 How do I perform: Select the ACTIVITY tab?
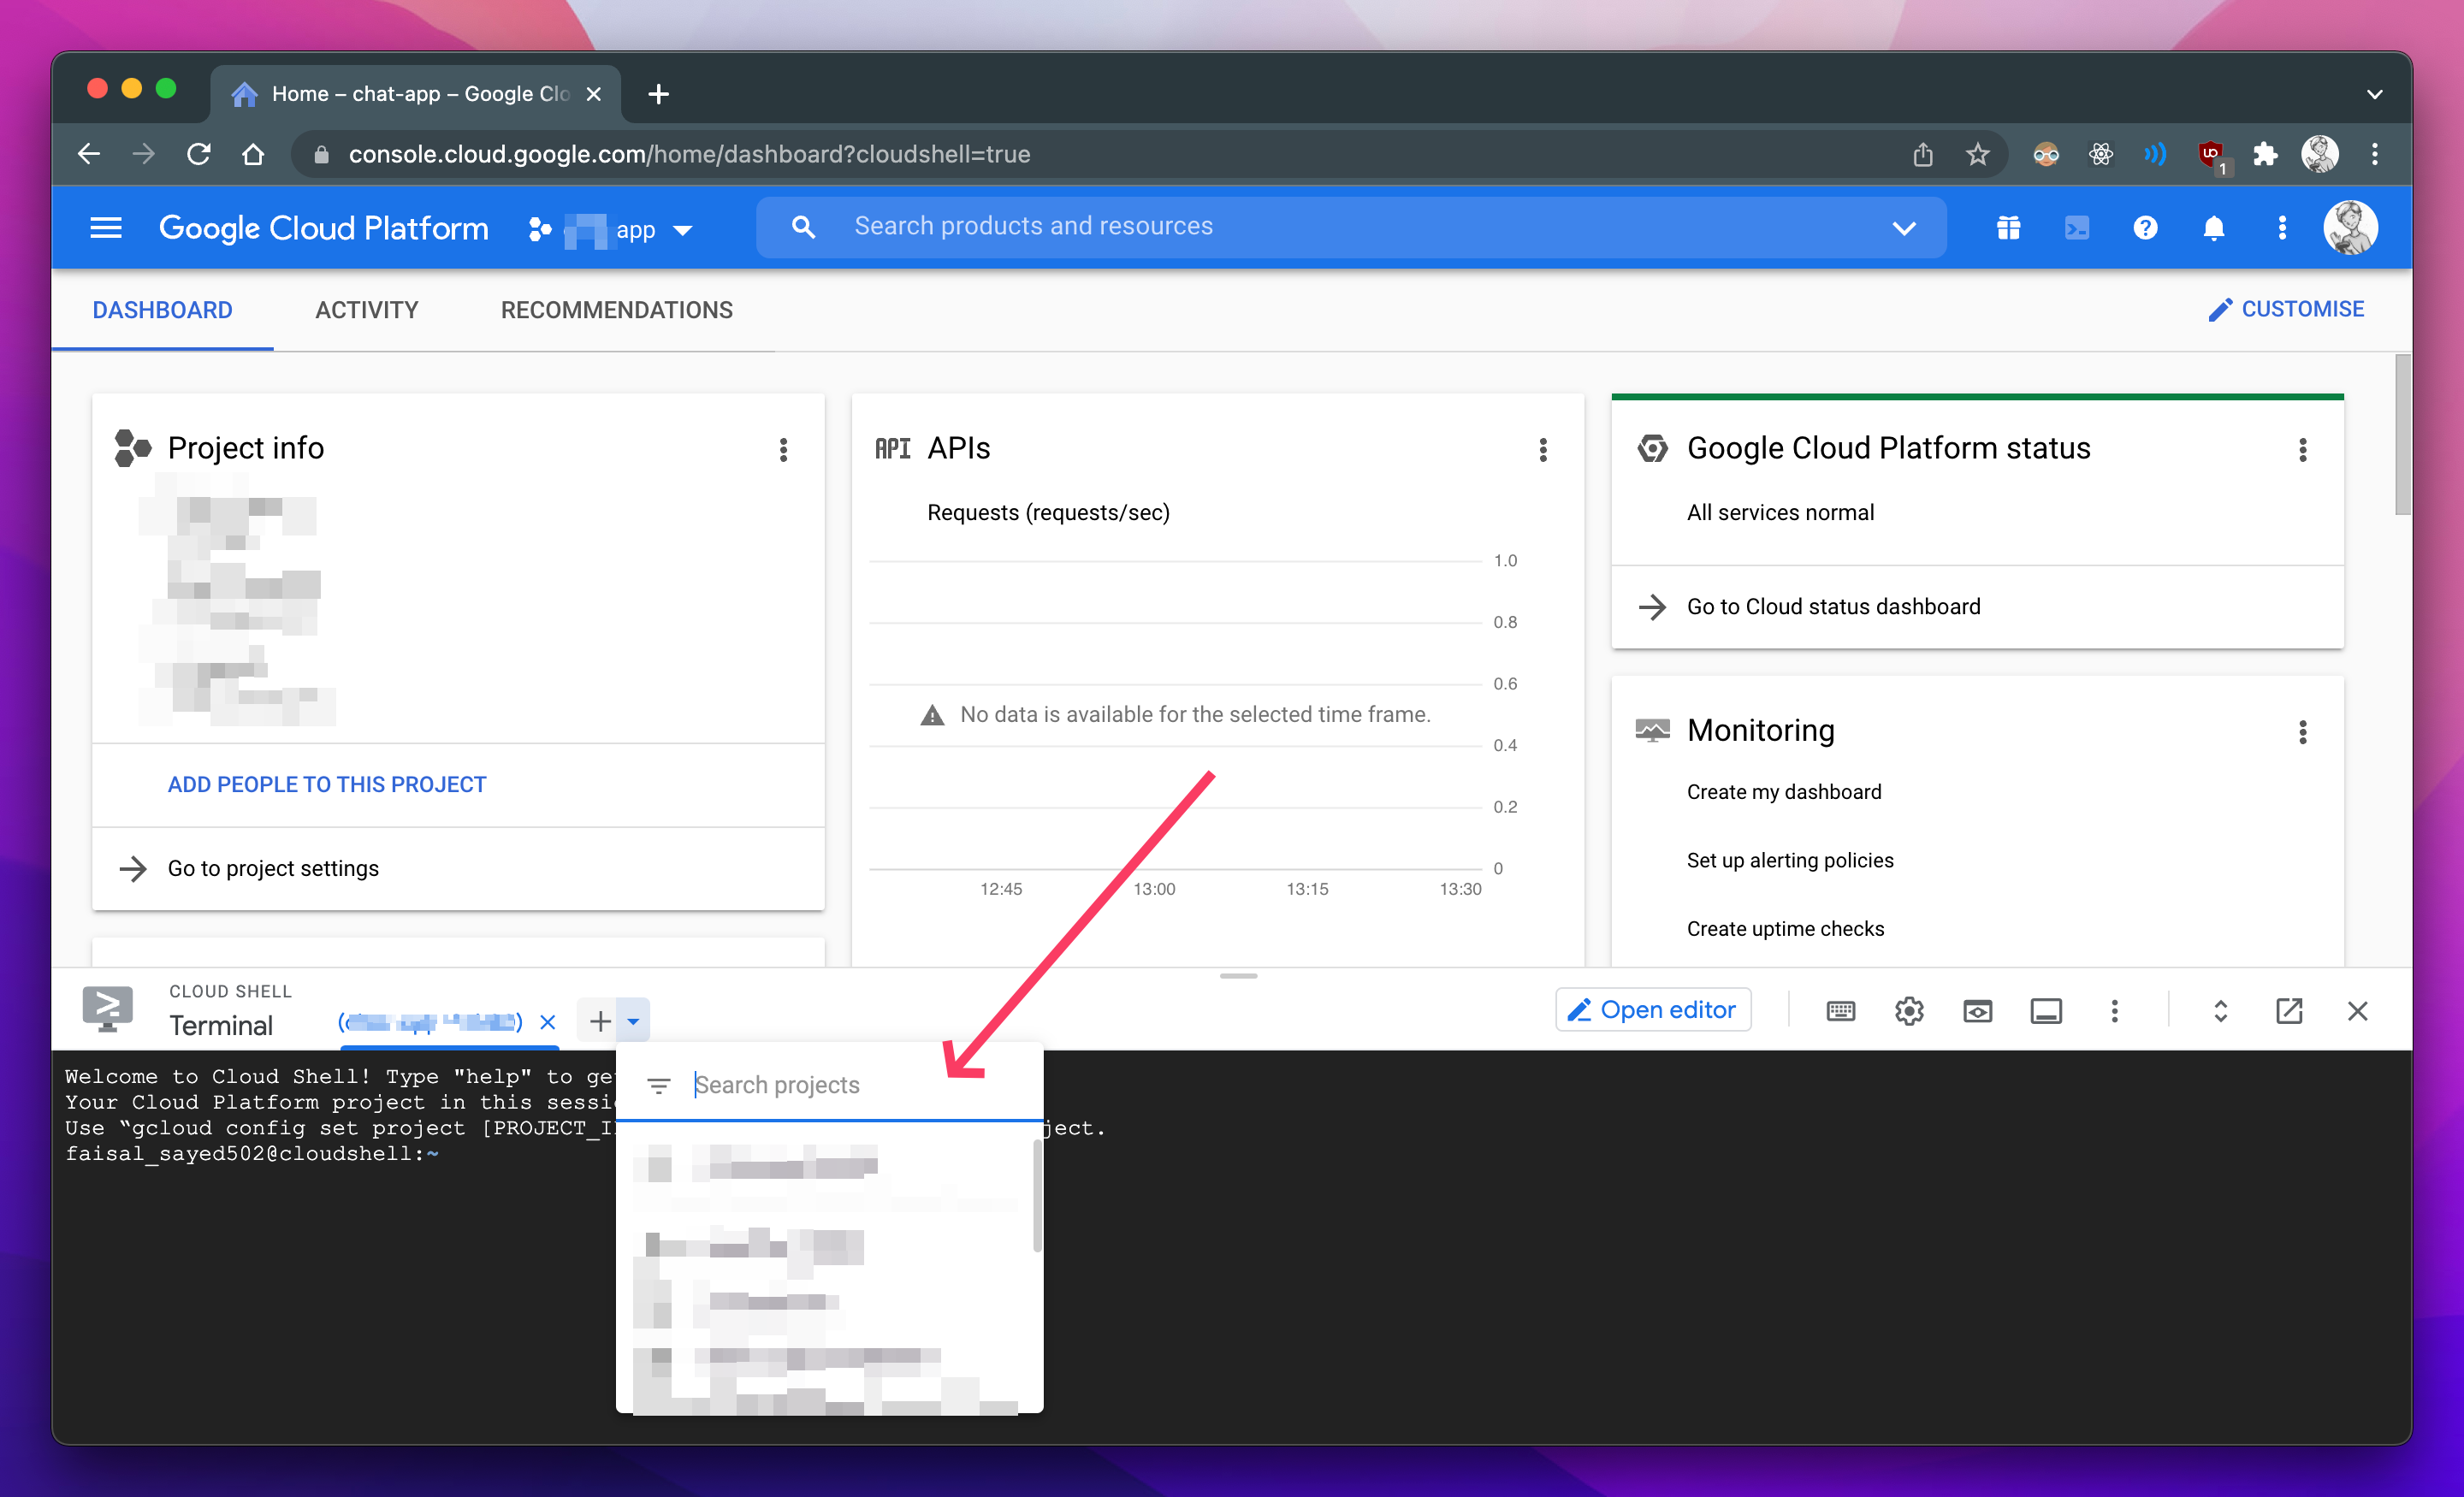tap(366, 310)
